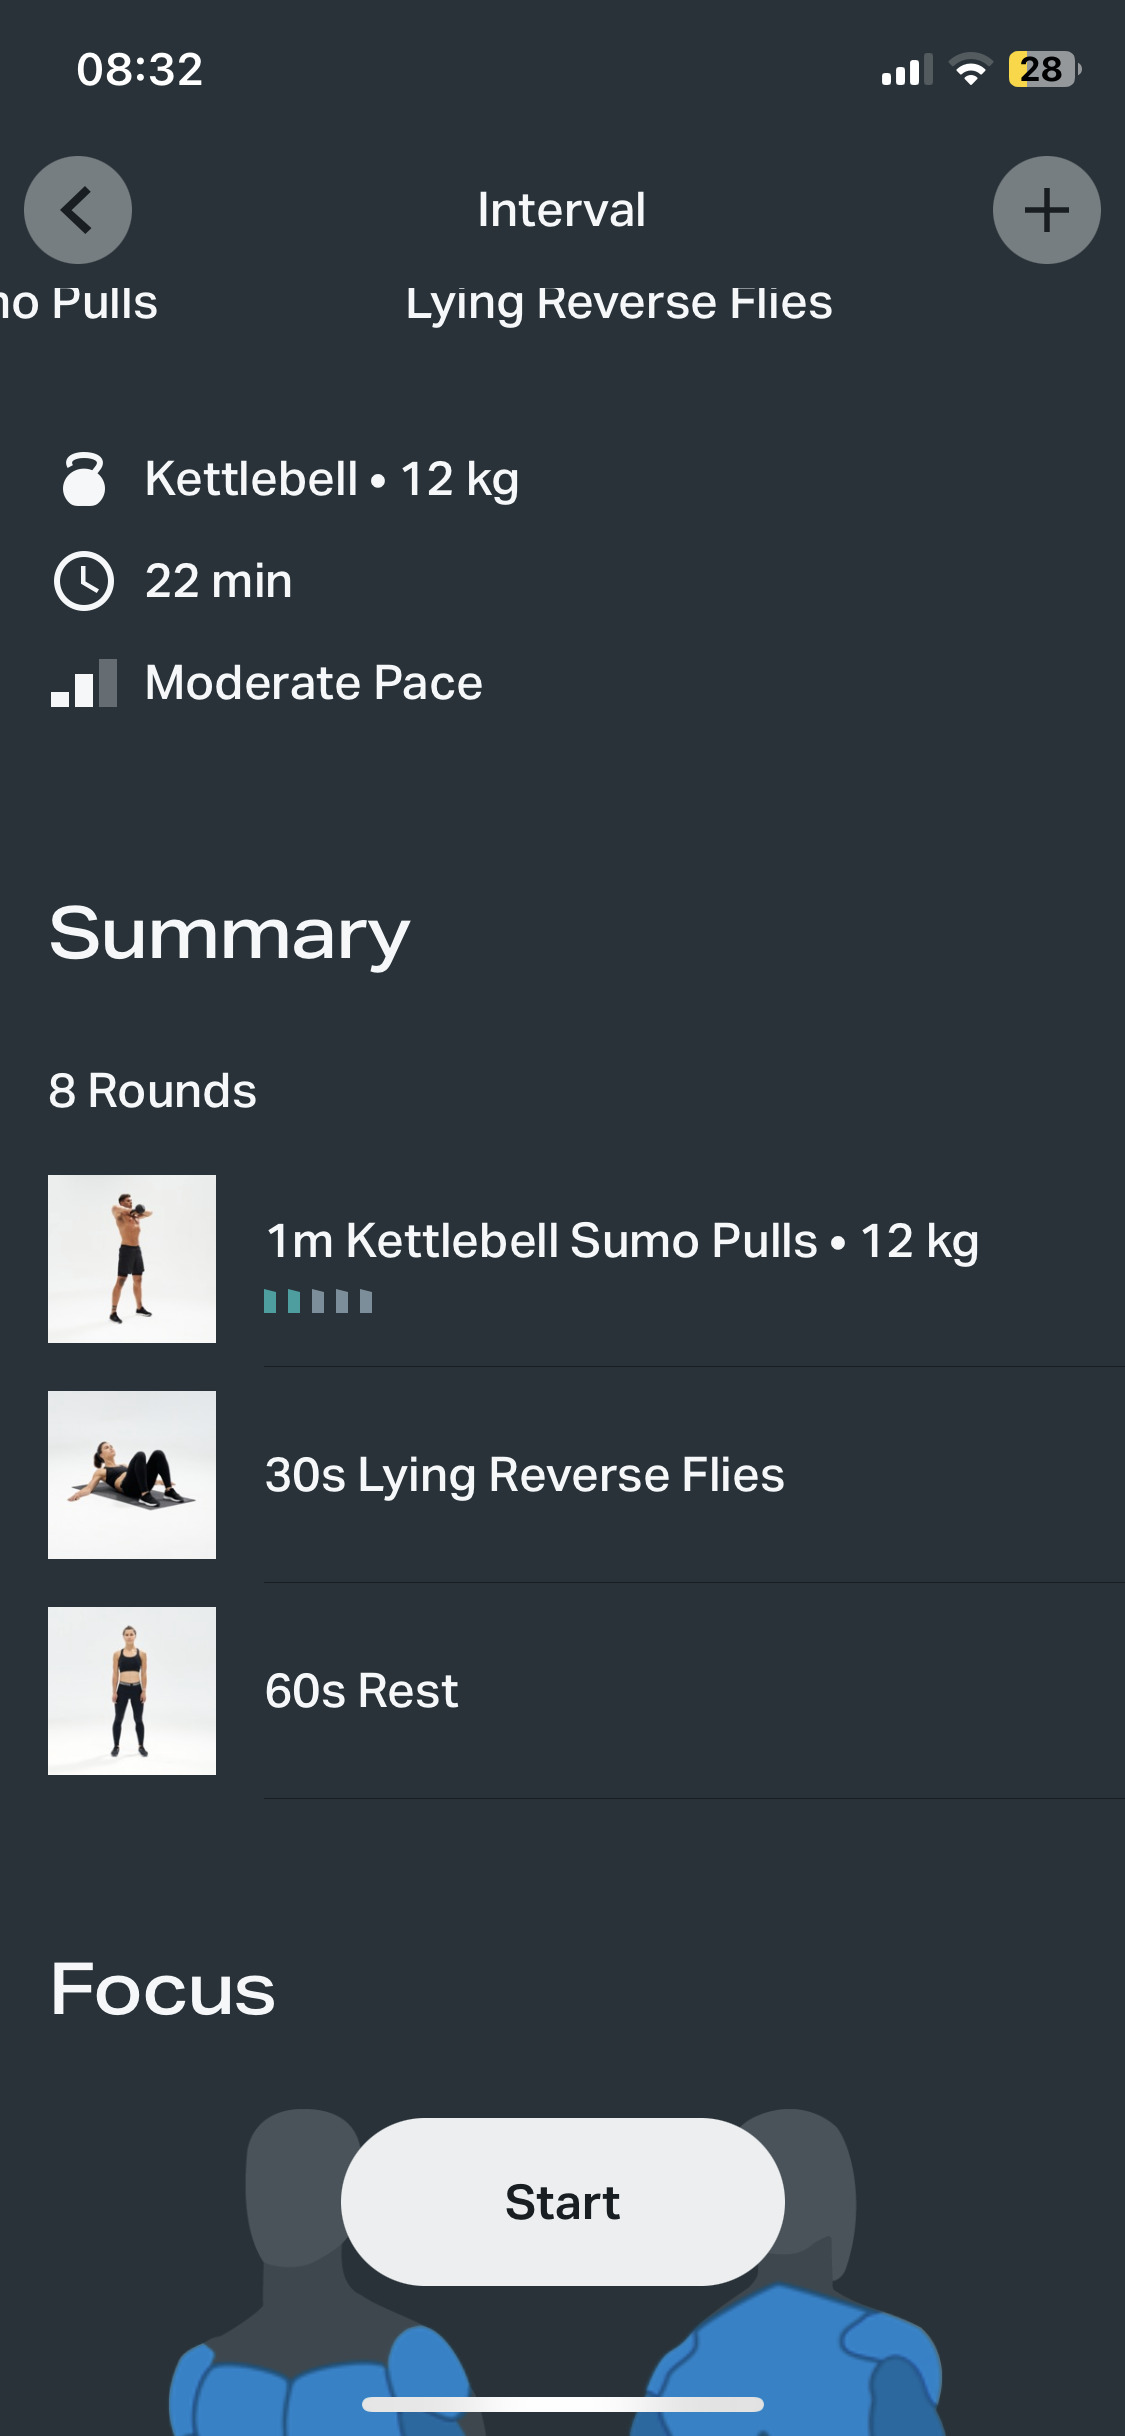The height and width of the screenshot is (2436, 1125).
Task: Tap the Wi-Fi status icon
Action: 970,69
